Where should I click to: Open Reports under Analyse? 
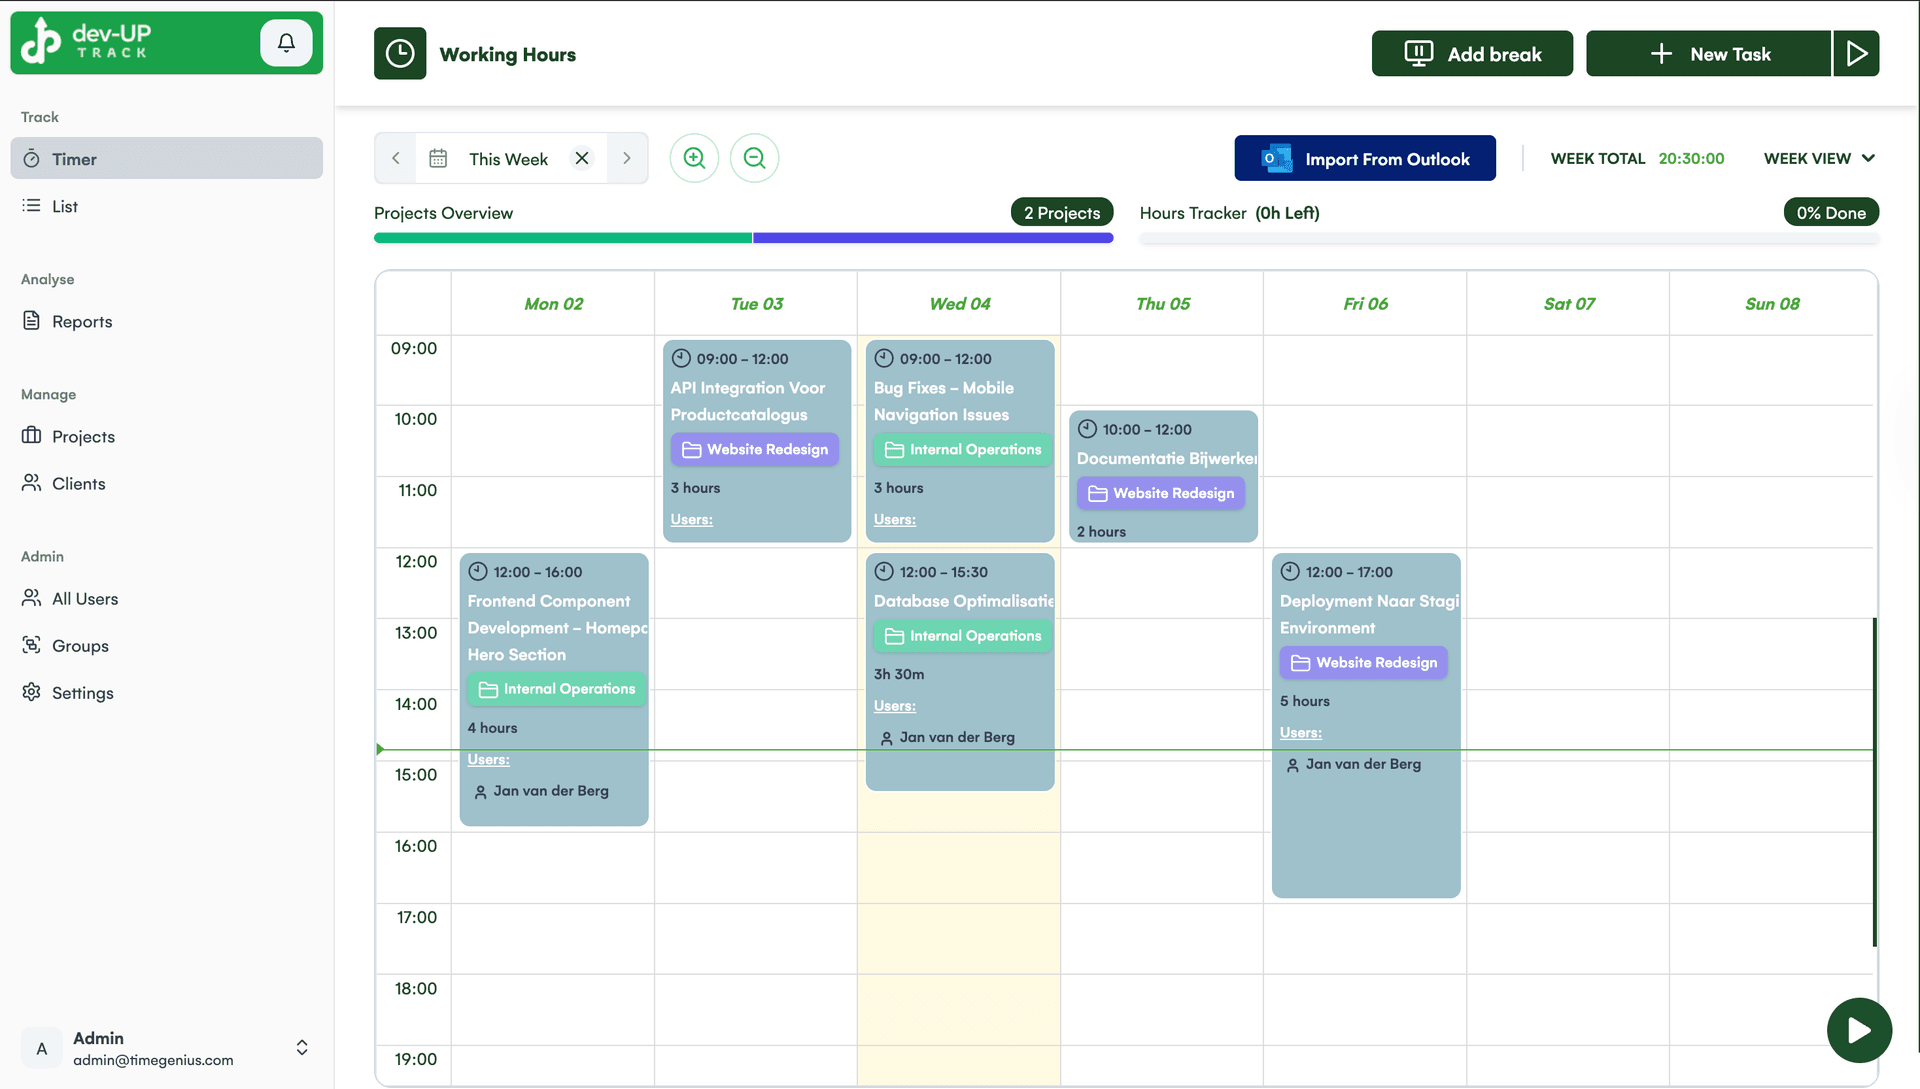tap(81, 321)
